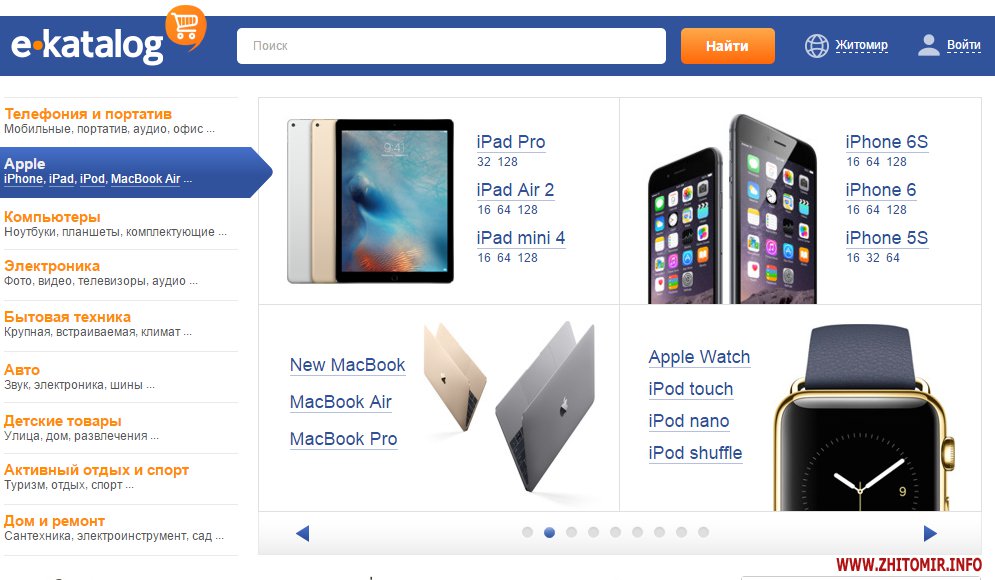Click the iPad Pro product image
The width and height of the screenshot is (995, 580).
(x=371, y=201)
